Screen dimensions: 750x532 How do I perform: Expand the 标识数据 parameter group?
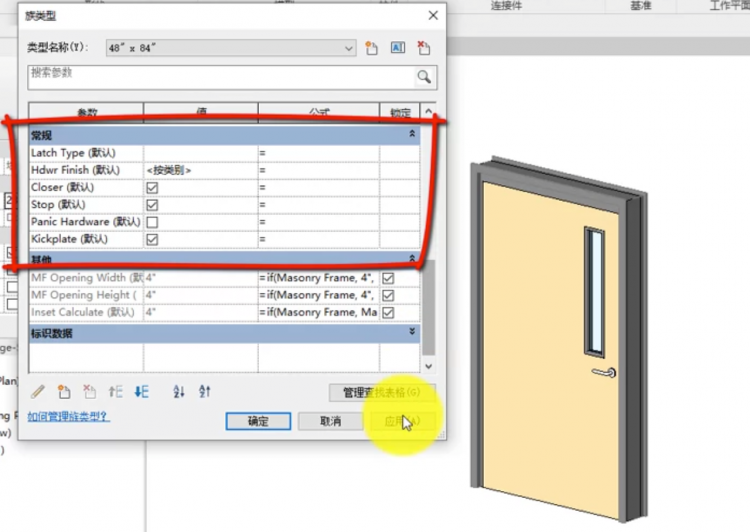(x=412, y=331)
